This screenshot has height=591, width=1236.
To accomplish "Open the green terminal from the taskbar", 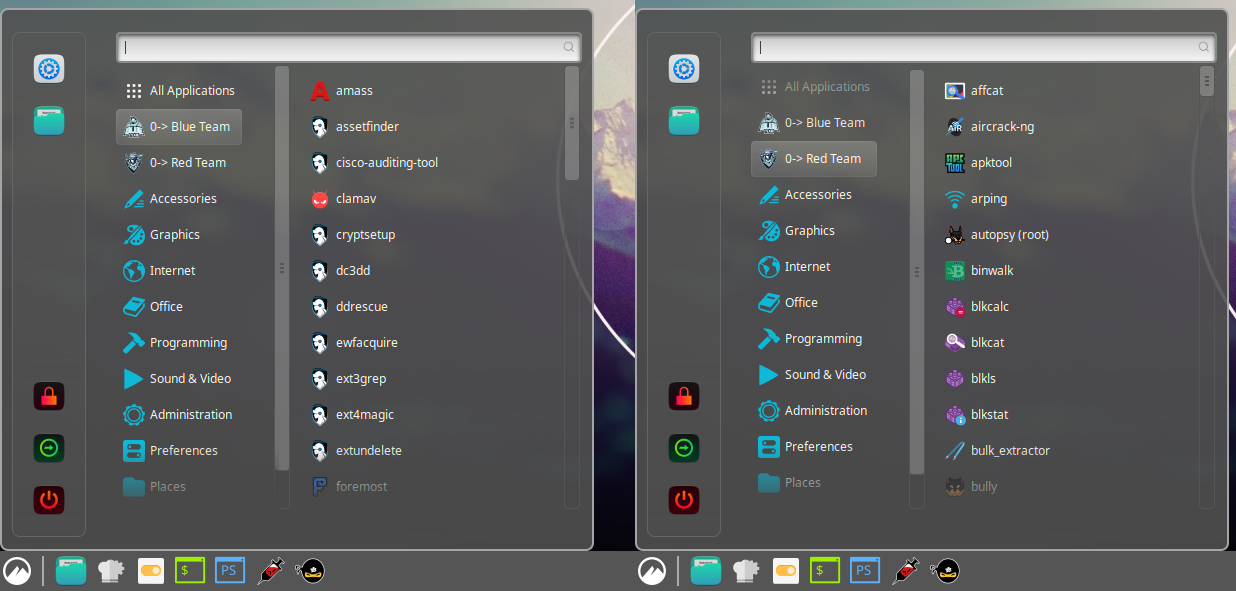I will point(190,570).
